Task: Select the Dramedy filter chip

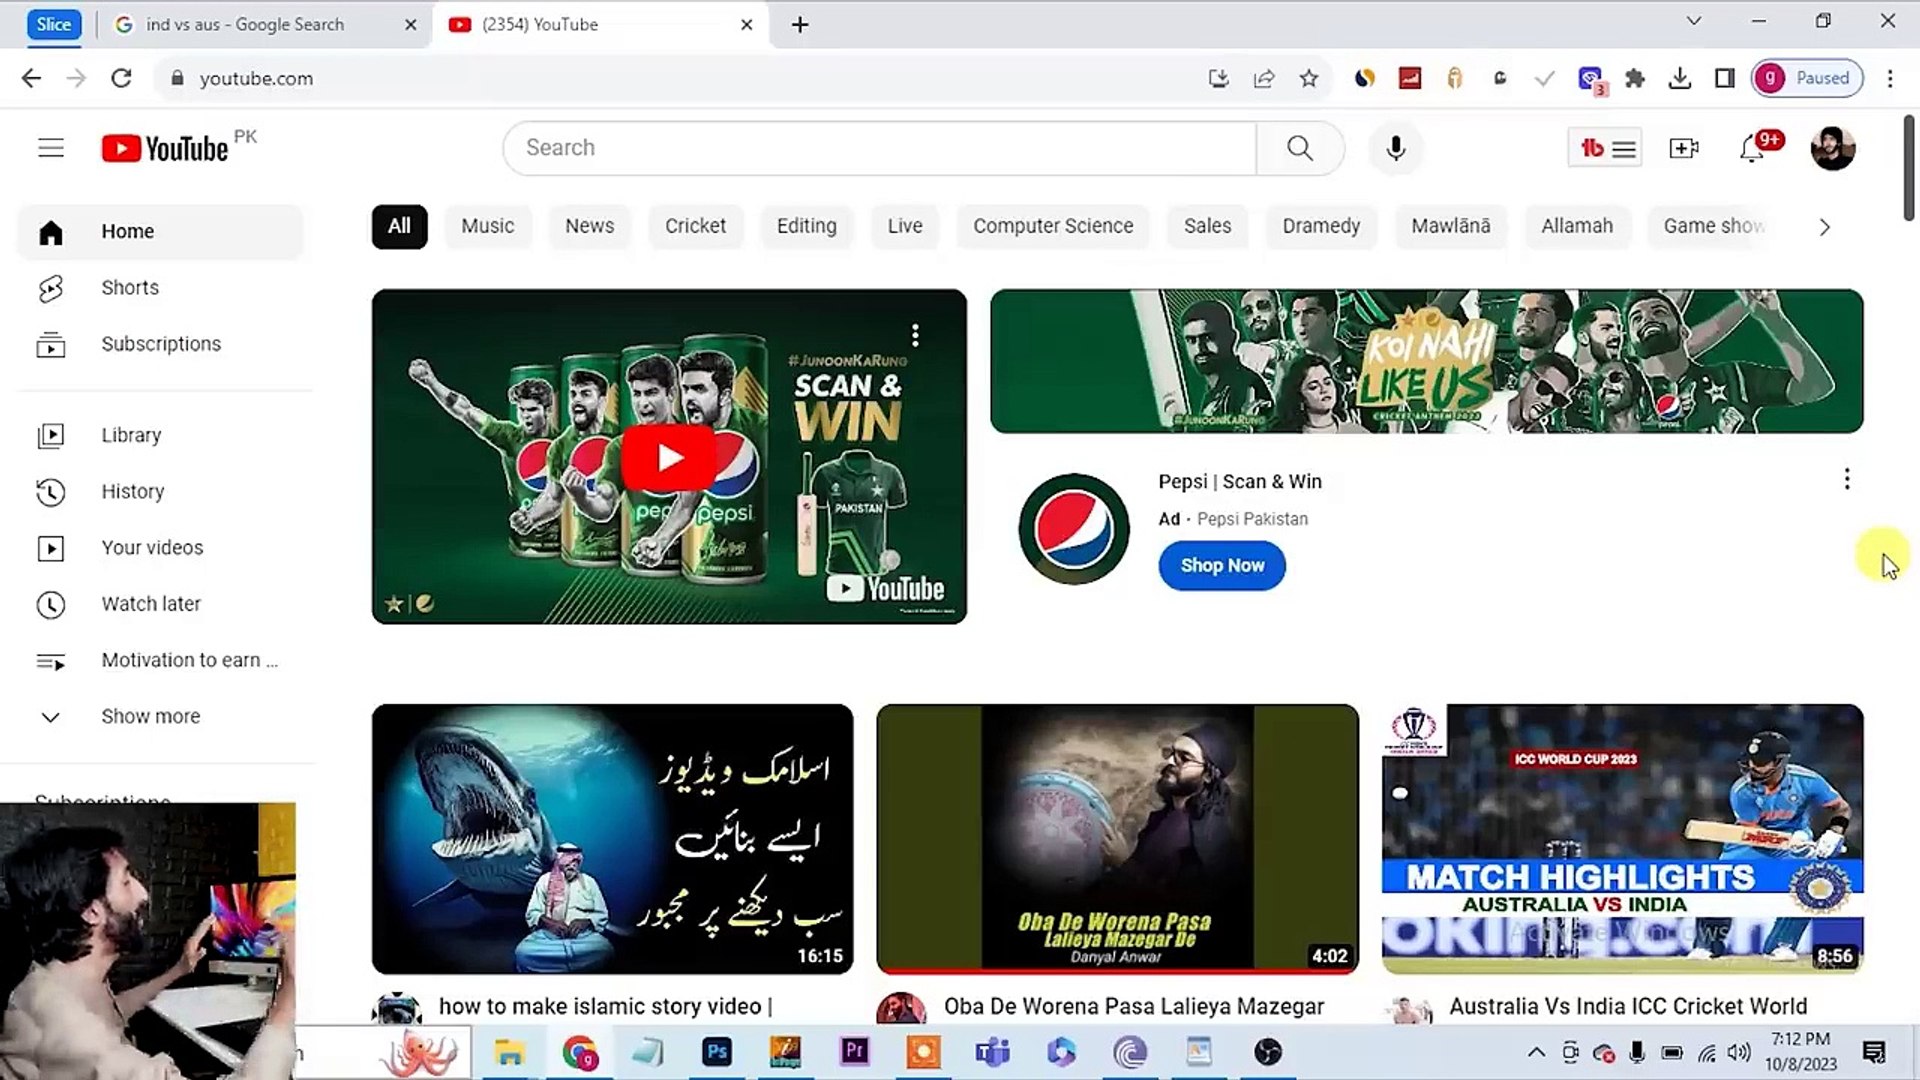Action: [x=1321, y=226]
